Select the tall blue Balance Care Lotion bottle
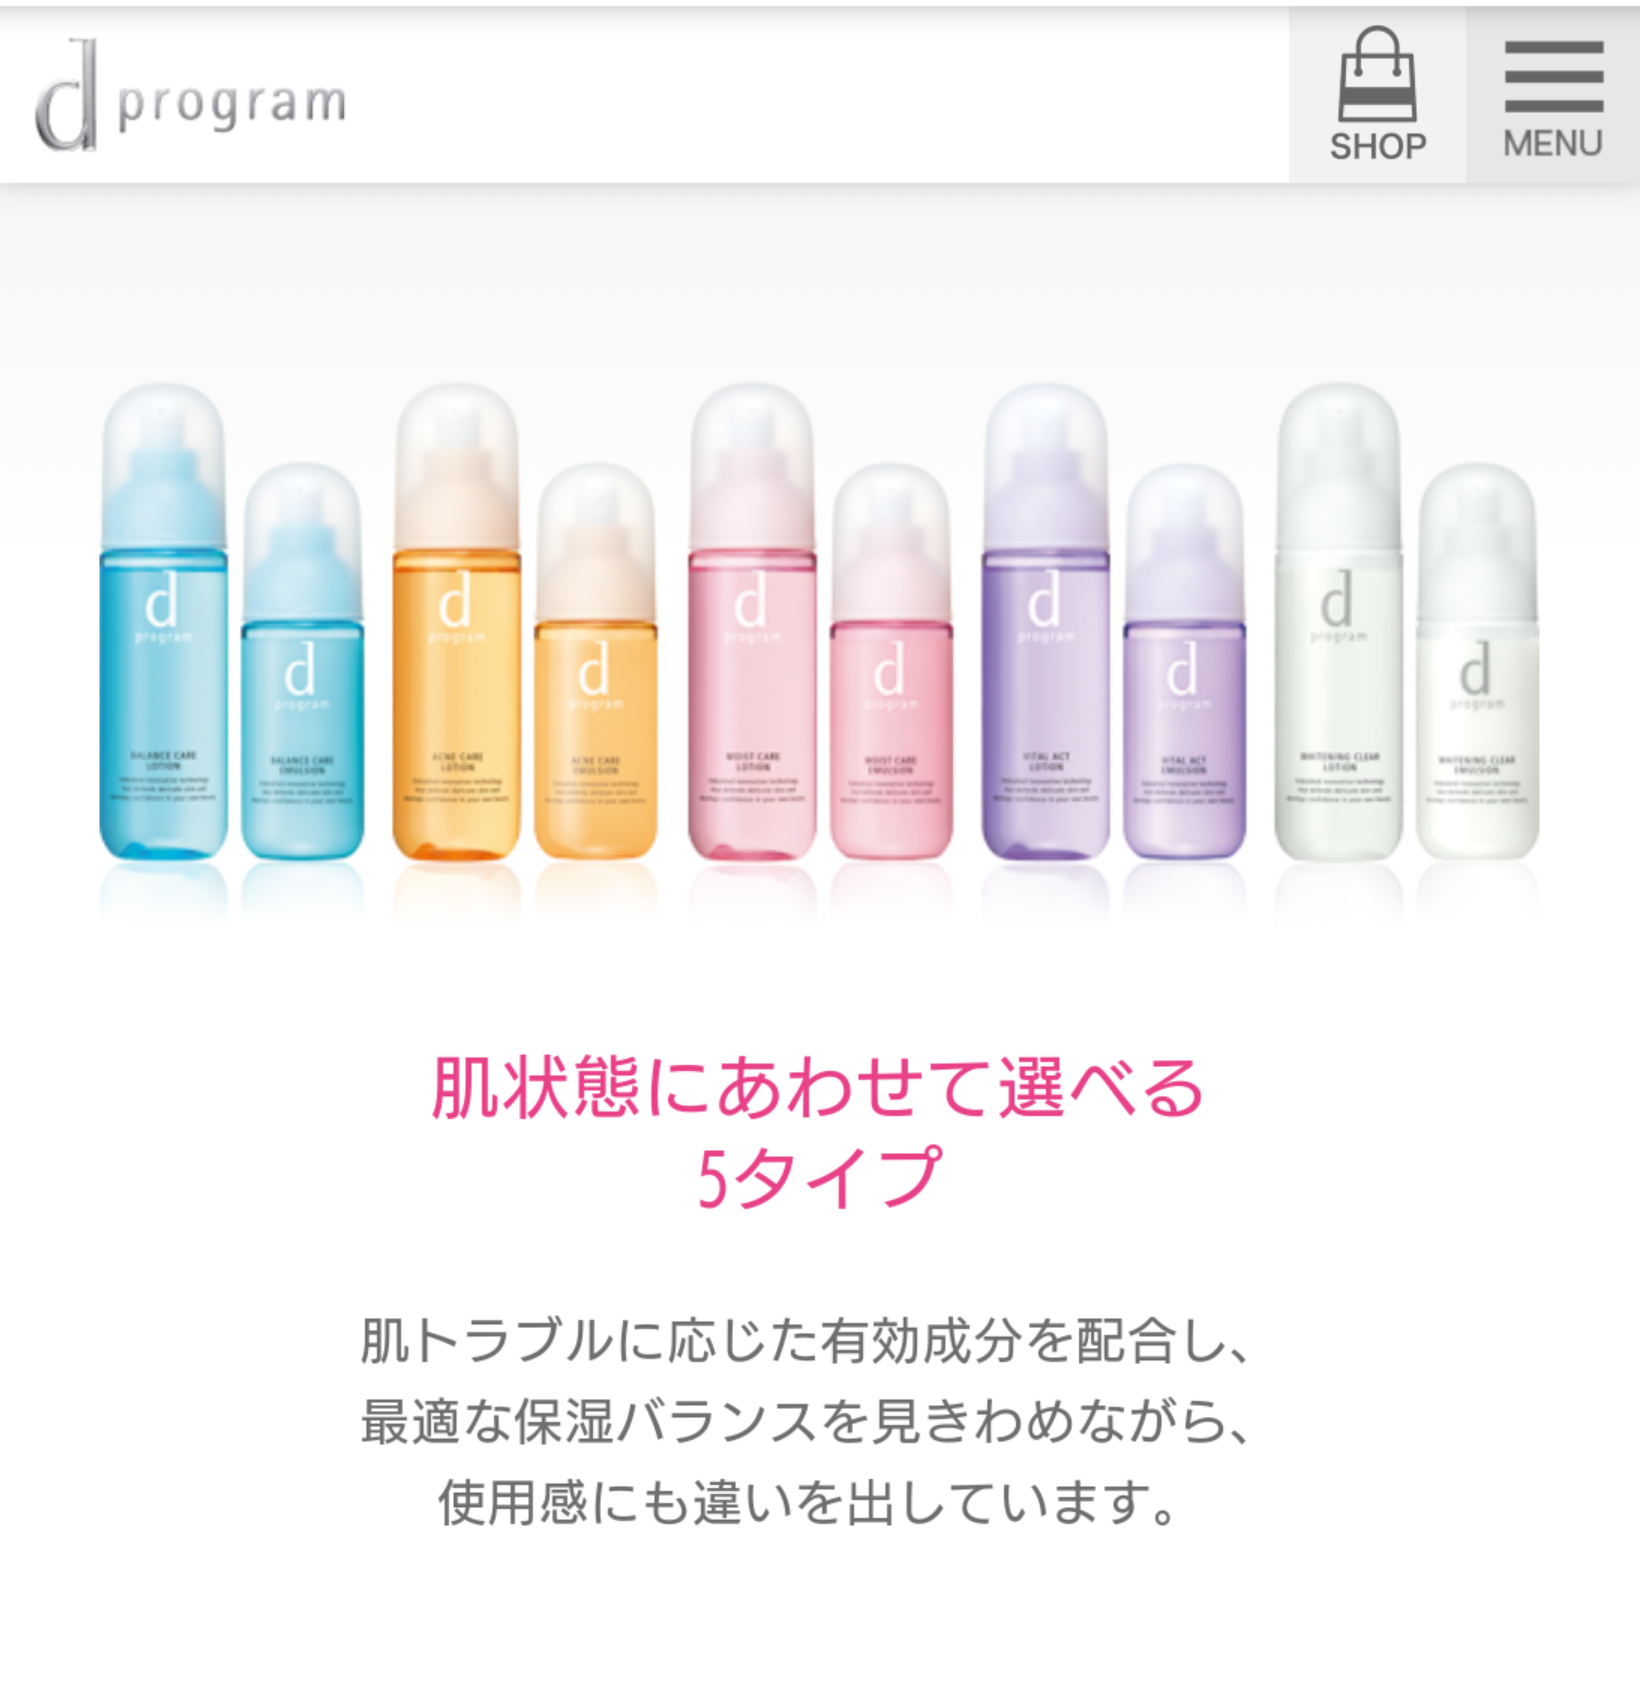Viewport: 1640px width, 1683px height. [163, 621]
